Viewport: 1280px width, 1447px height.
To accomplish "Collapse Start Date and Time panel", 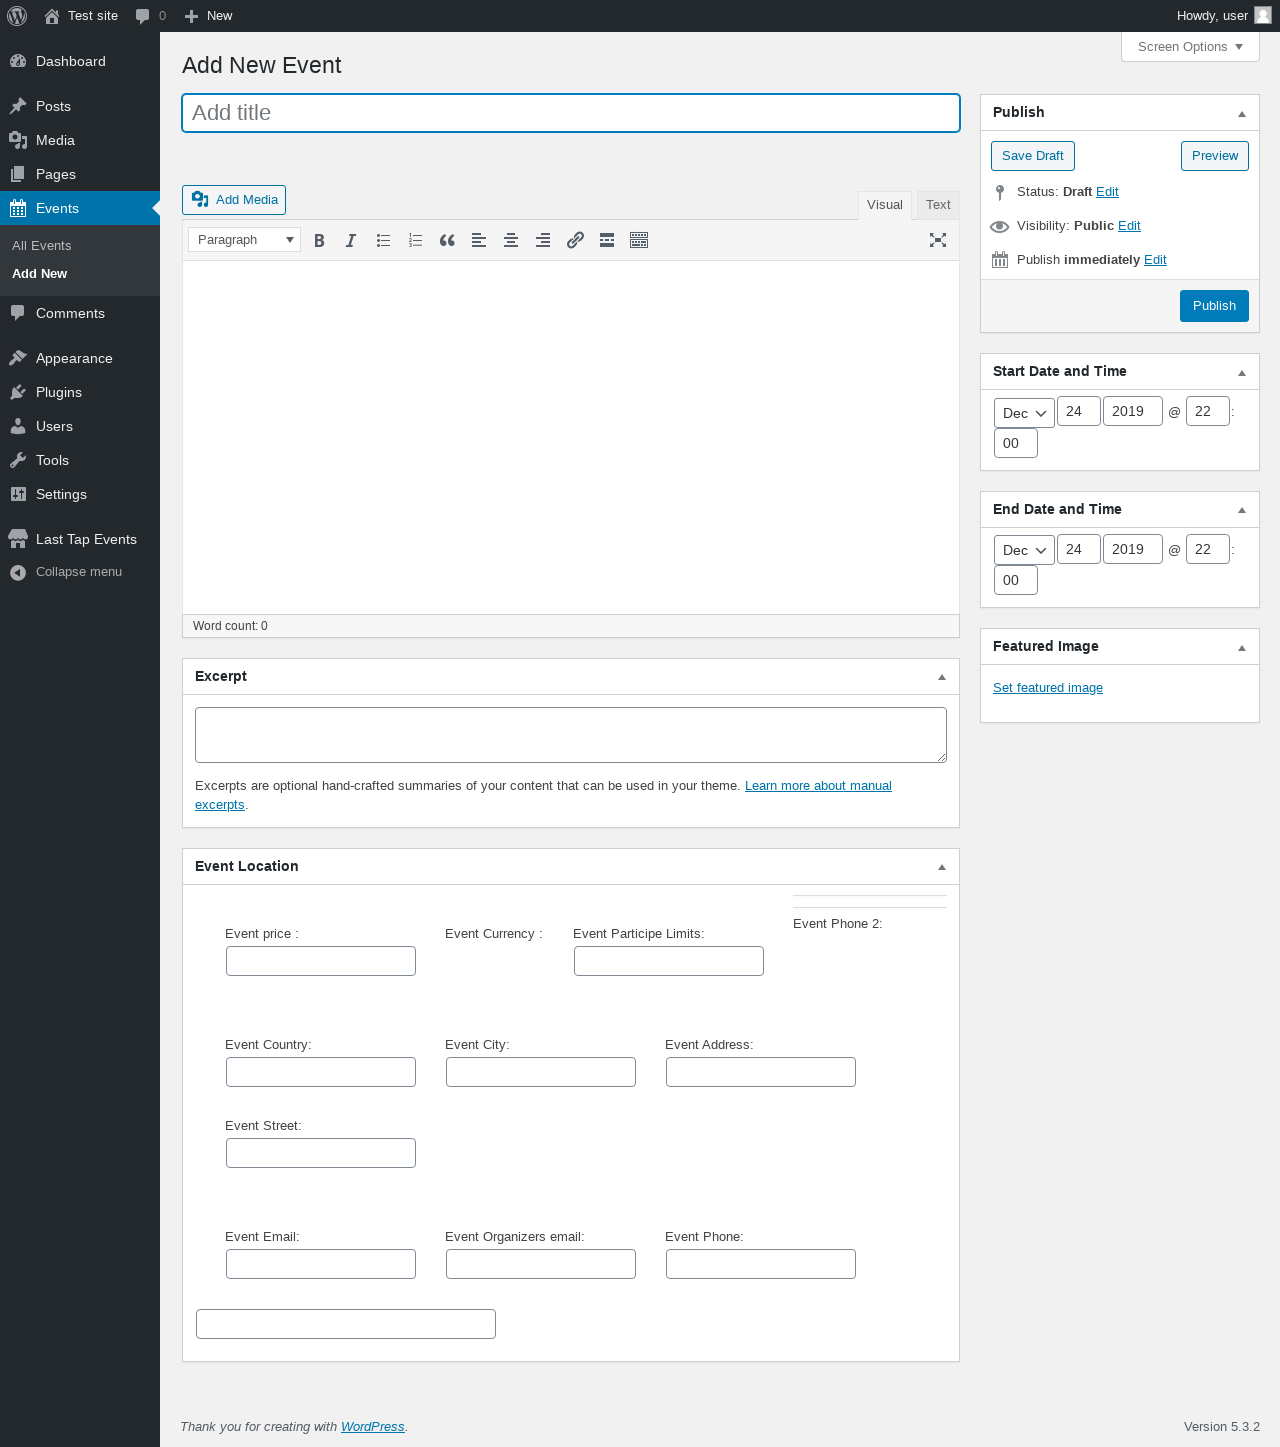I will [x=1242, y=372].
